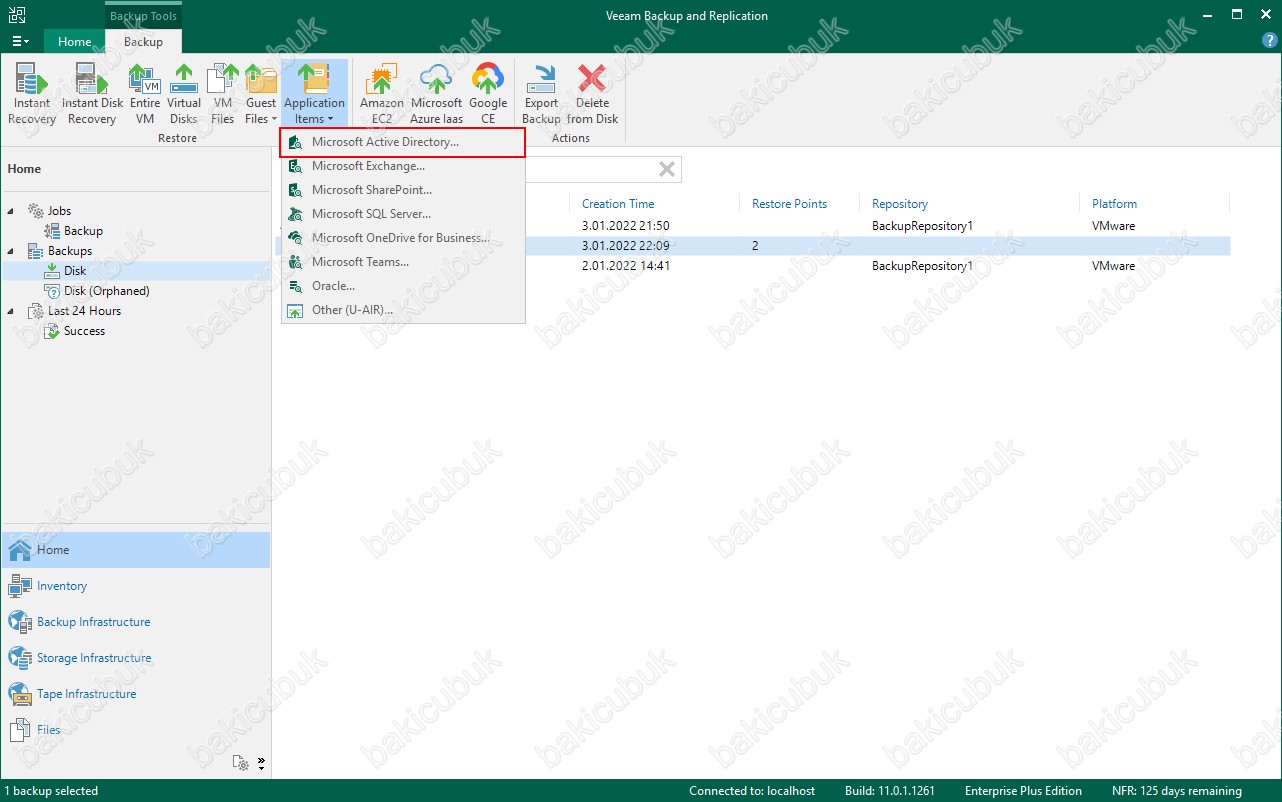Collapse the Backups tree node
The width and height of the screenshot is (1282, 802).
tap(12, 251)
